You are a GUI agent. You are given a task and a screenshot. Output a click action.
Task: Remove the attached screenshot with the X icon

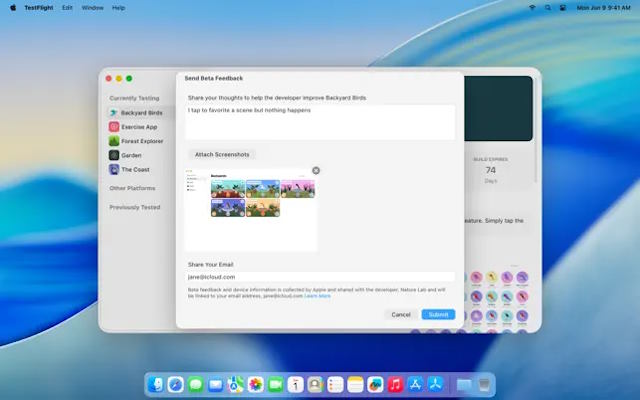click(316, 171)
